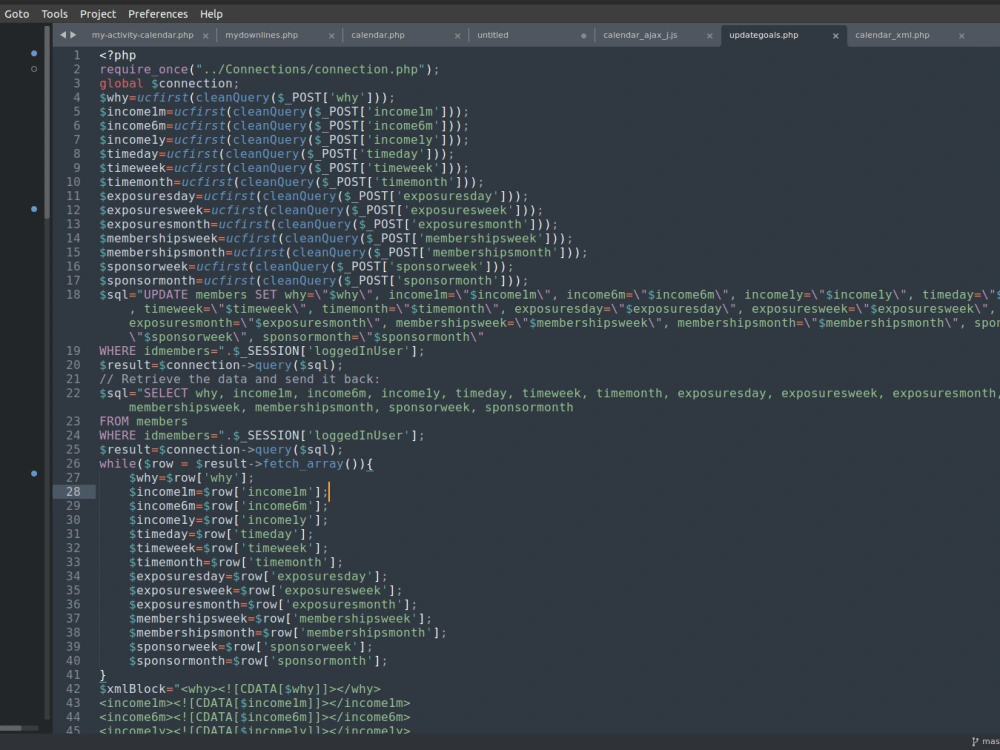Click the right tab-scroll arrow
Viewport: 1000px width, 750px height.
tap(73, 35)
